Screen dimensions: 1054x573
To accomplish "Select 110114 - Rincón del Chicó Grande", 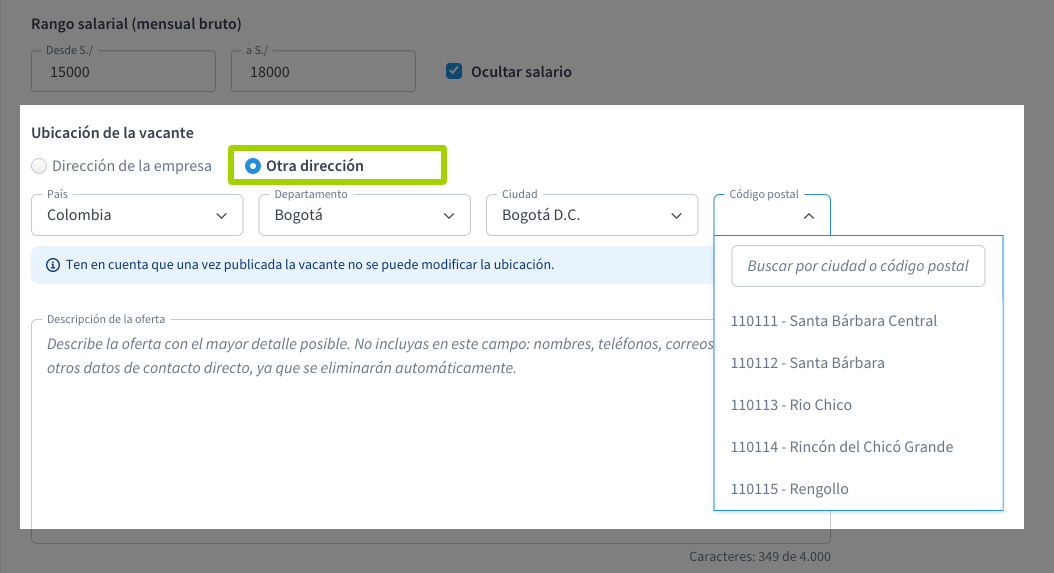I will click(x=842, y=447).
